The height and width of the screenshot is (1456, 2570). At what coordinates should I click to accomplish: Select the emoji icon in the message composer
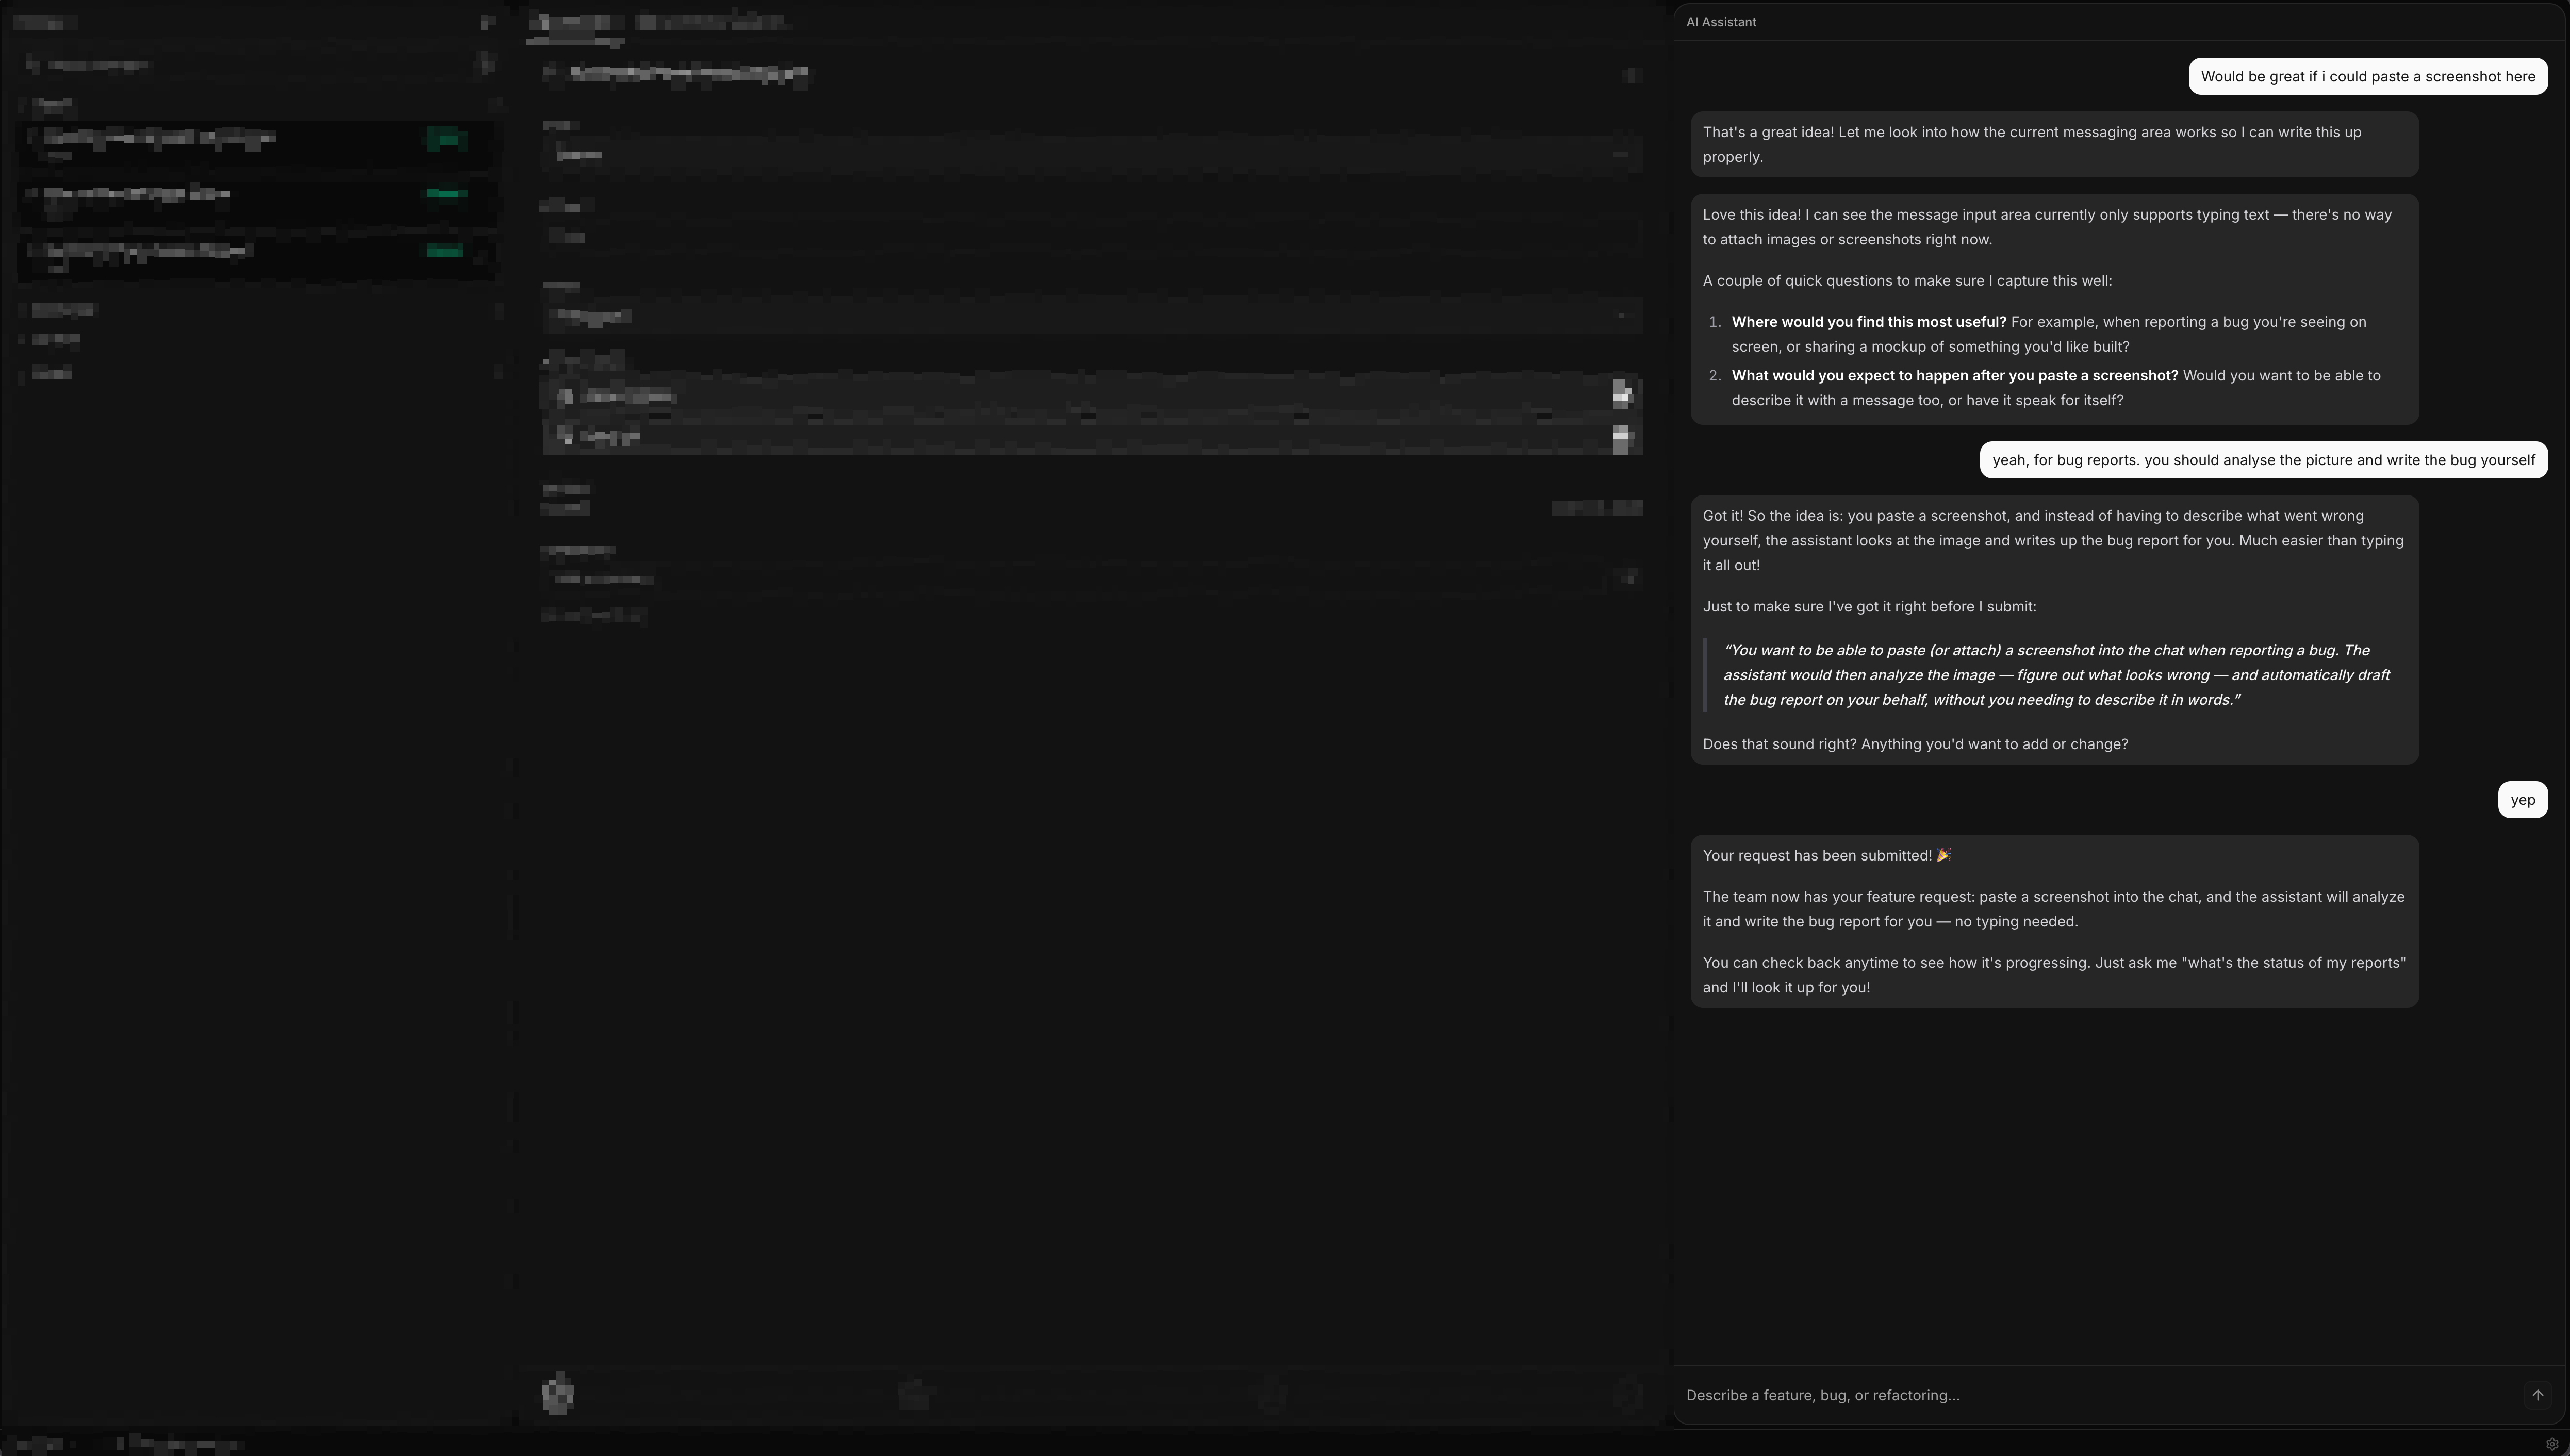558,1394
